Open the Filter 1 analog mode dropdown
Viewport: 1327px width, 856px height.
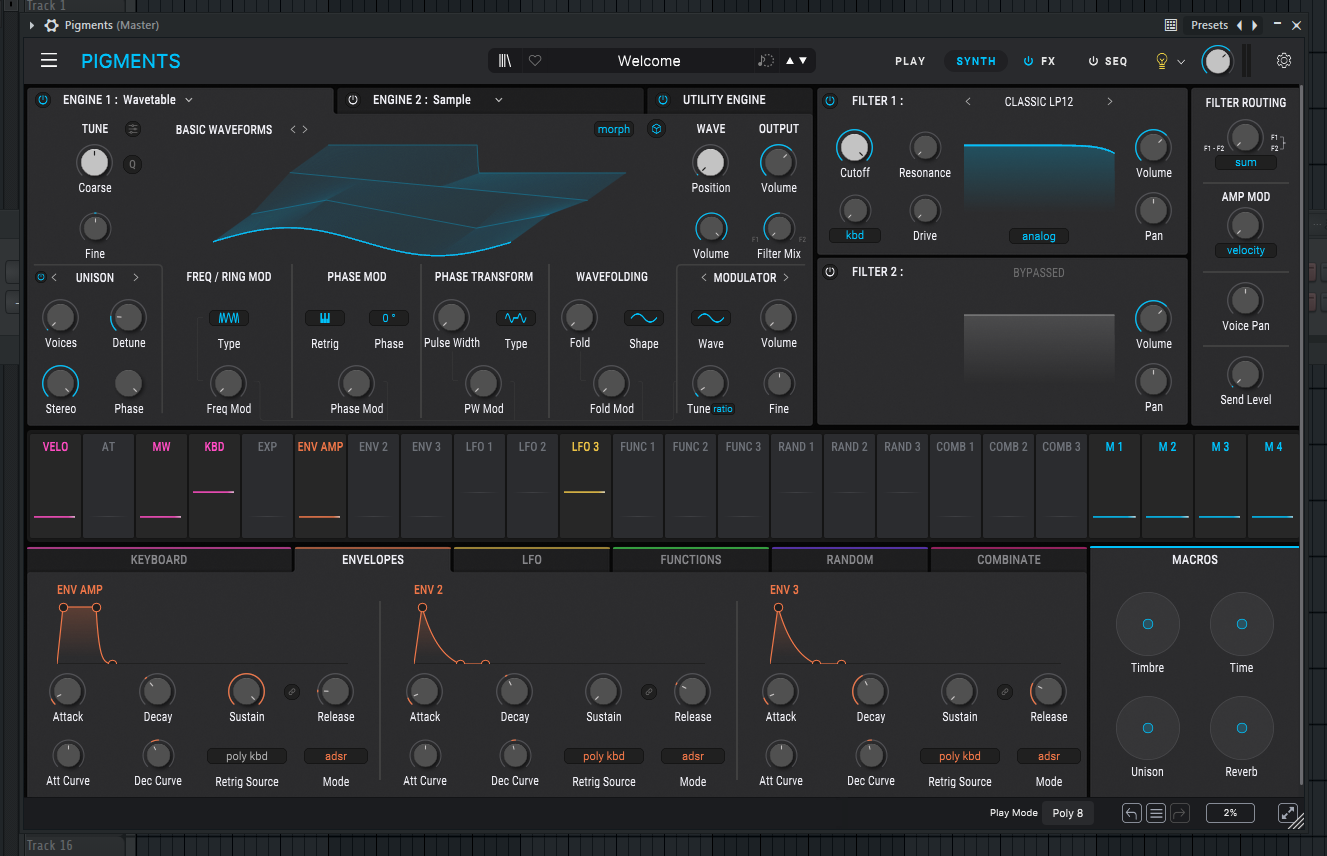pyautogui.click(x=1039, y=236)
